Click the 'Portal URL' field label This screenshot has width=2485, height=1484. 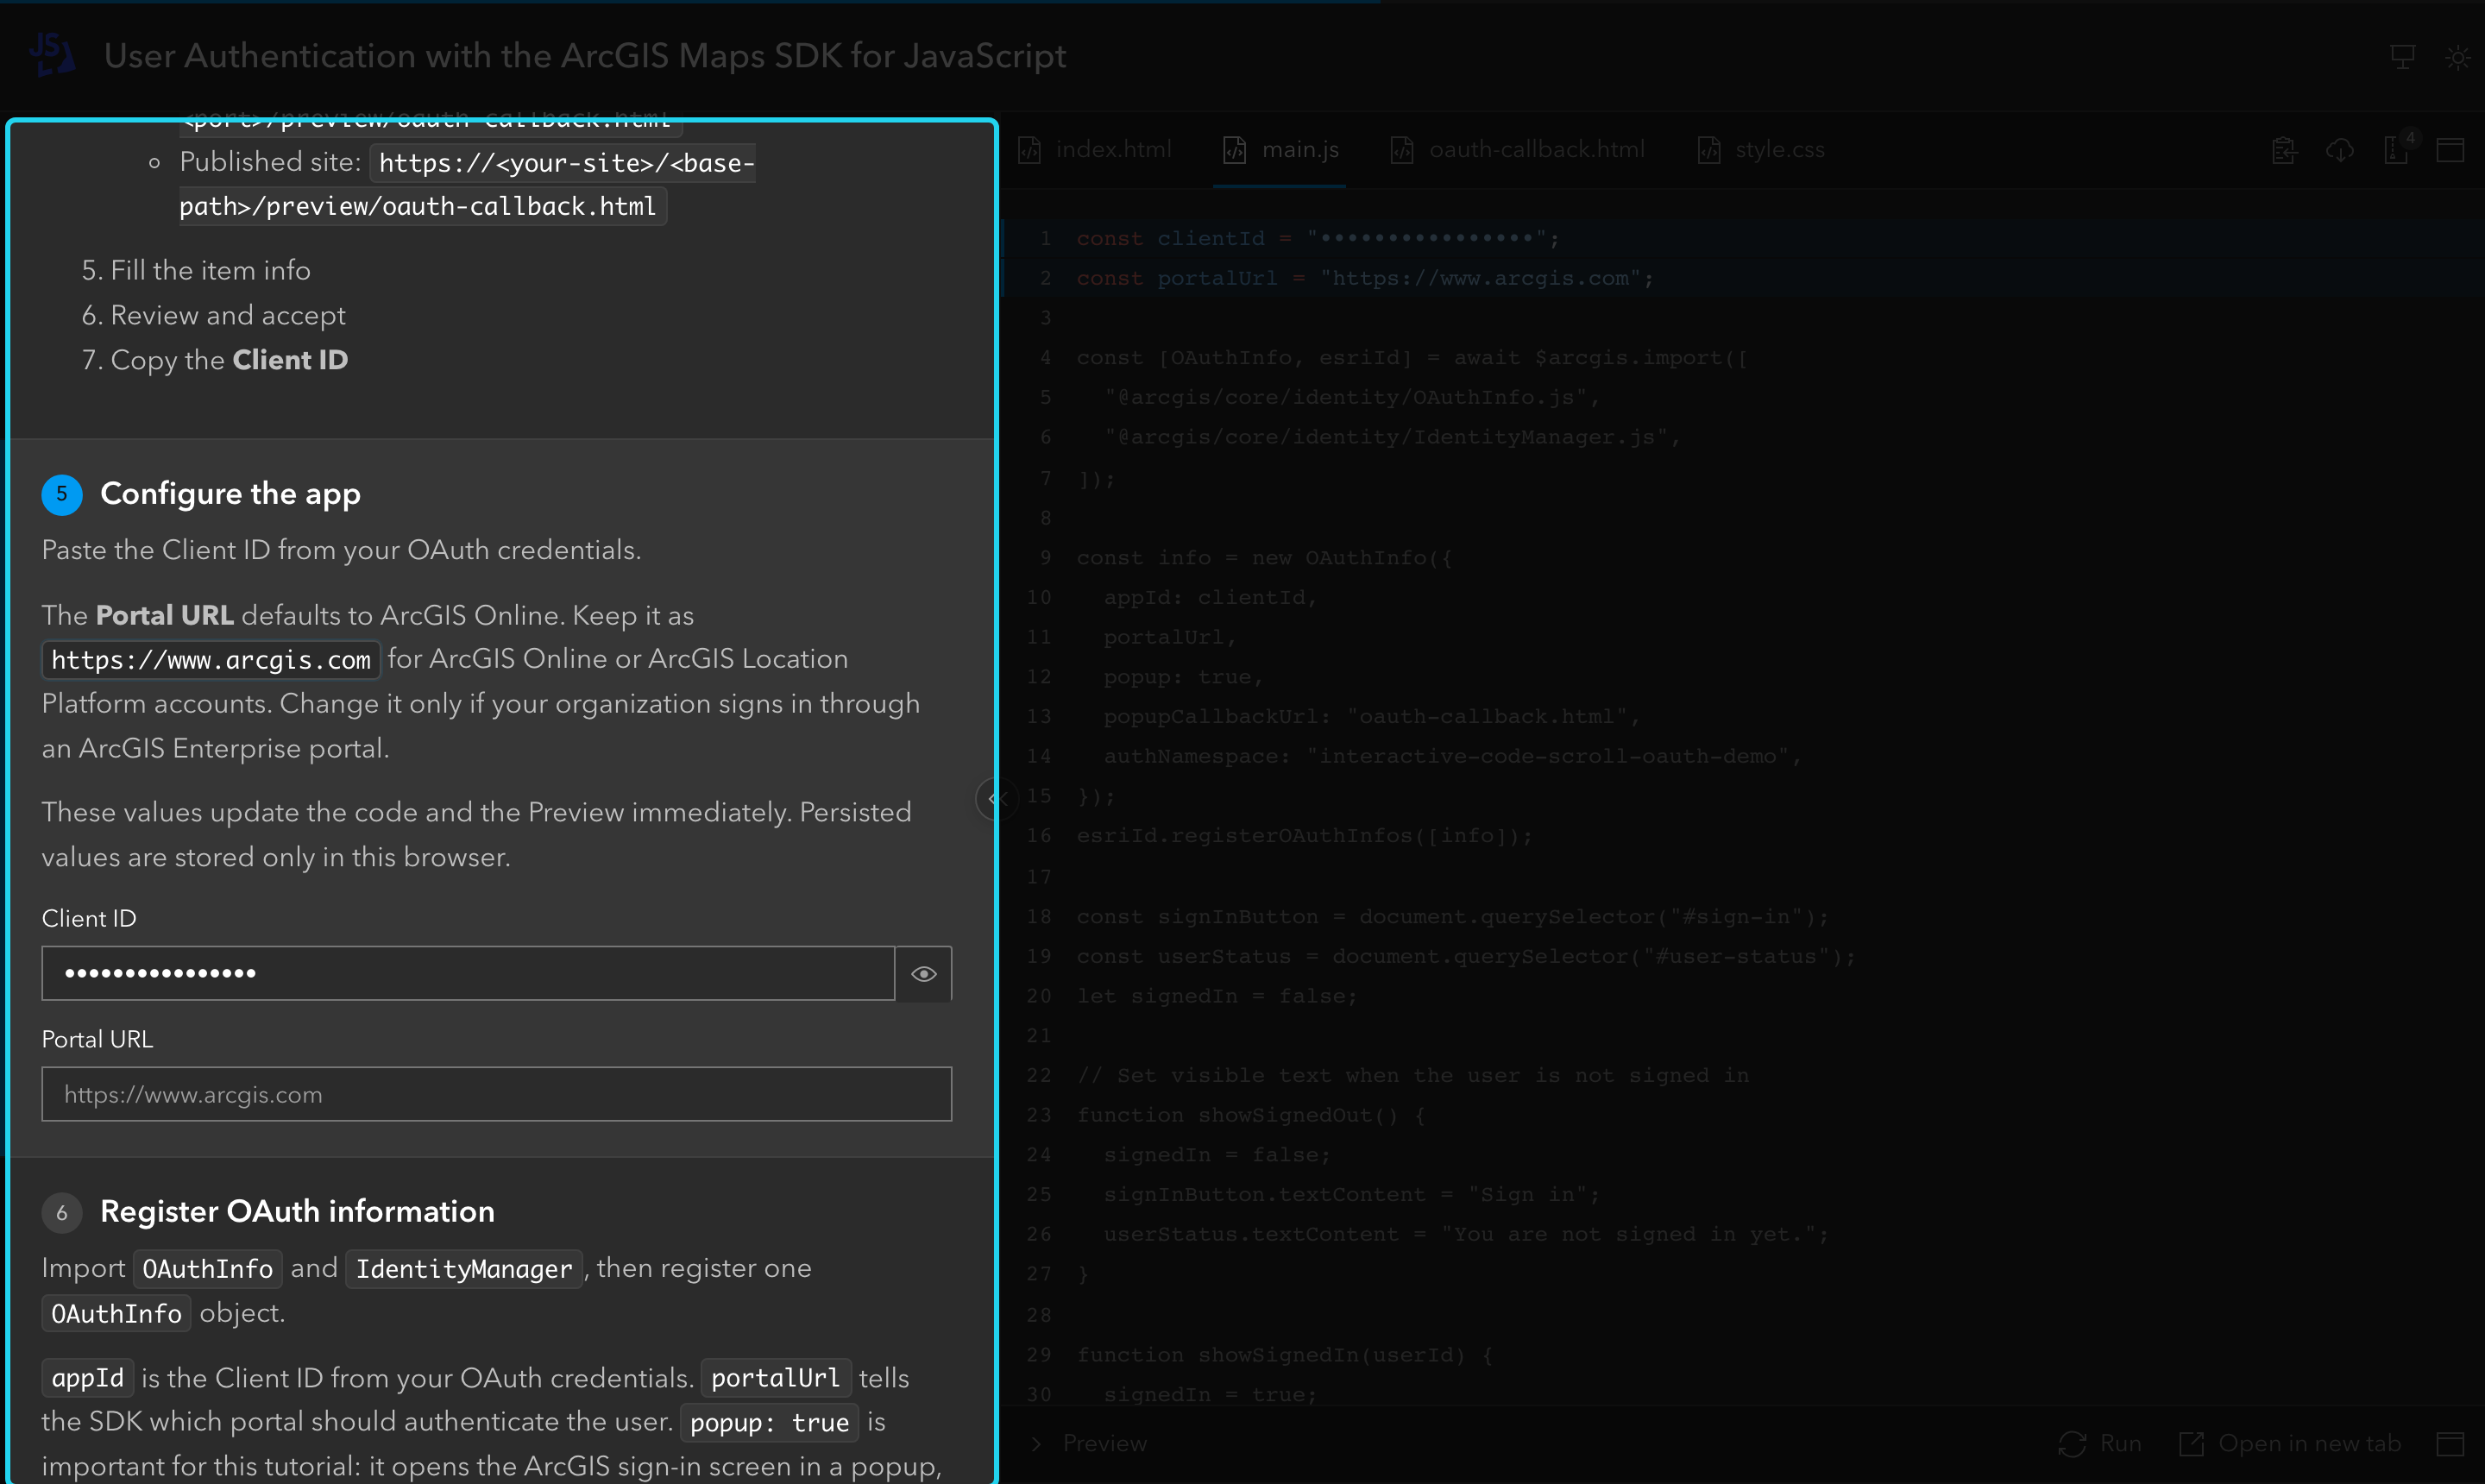97,1039
